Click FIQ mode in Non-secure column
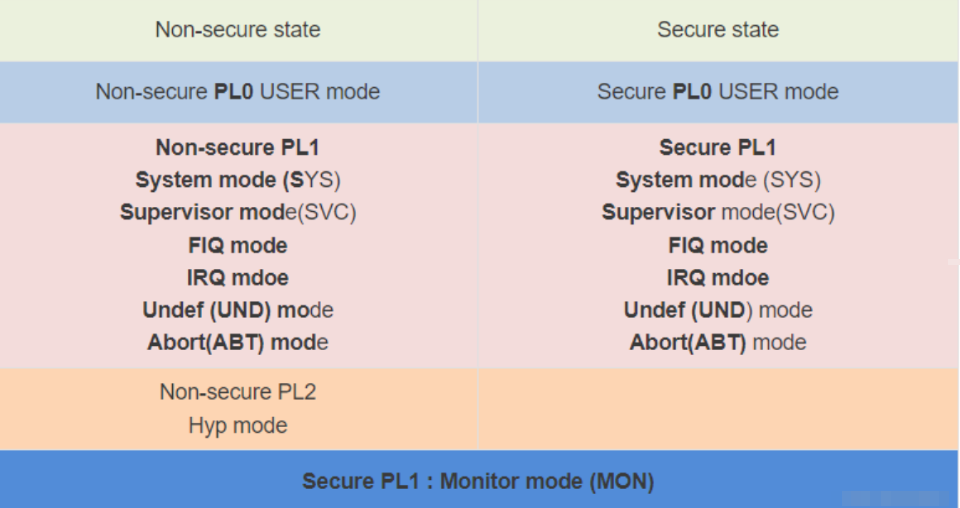Screen dimensions: 960x508 [238, 245]
